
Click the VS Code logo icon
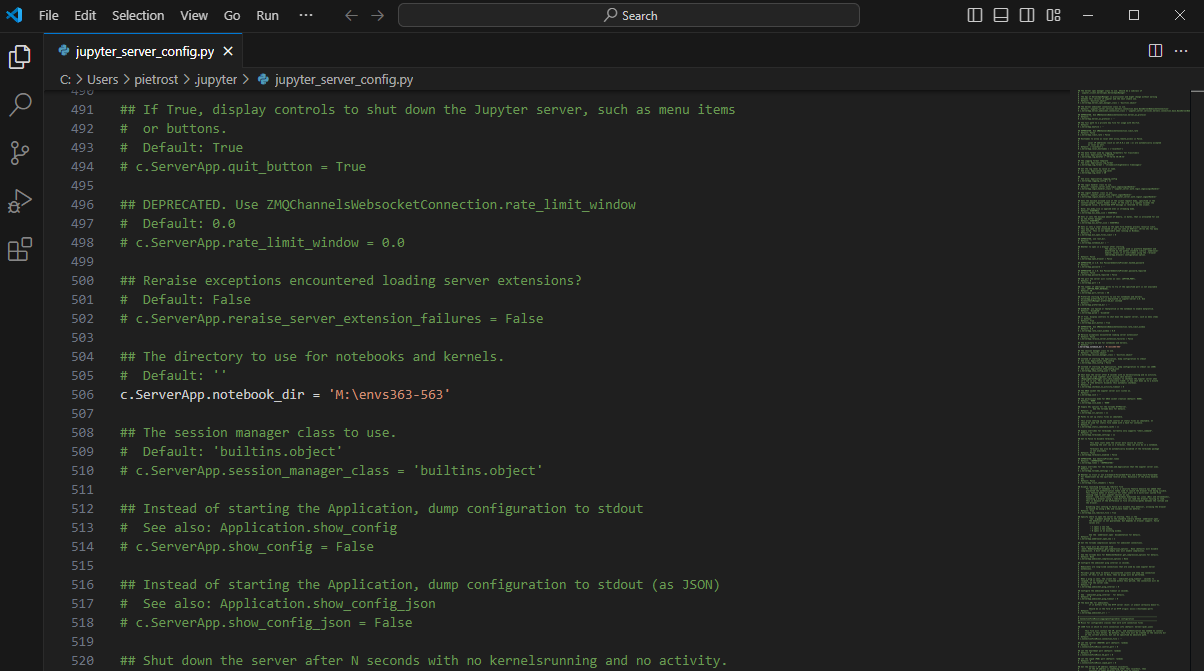click(x=14, y=15)
